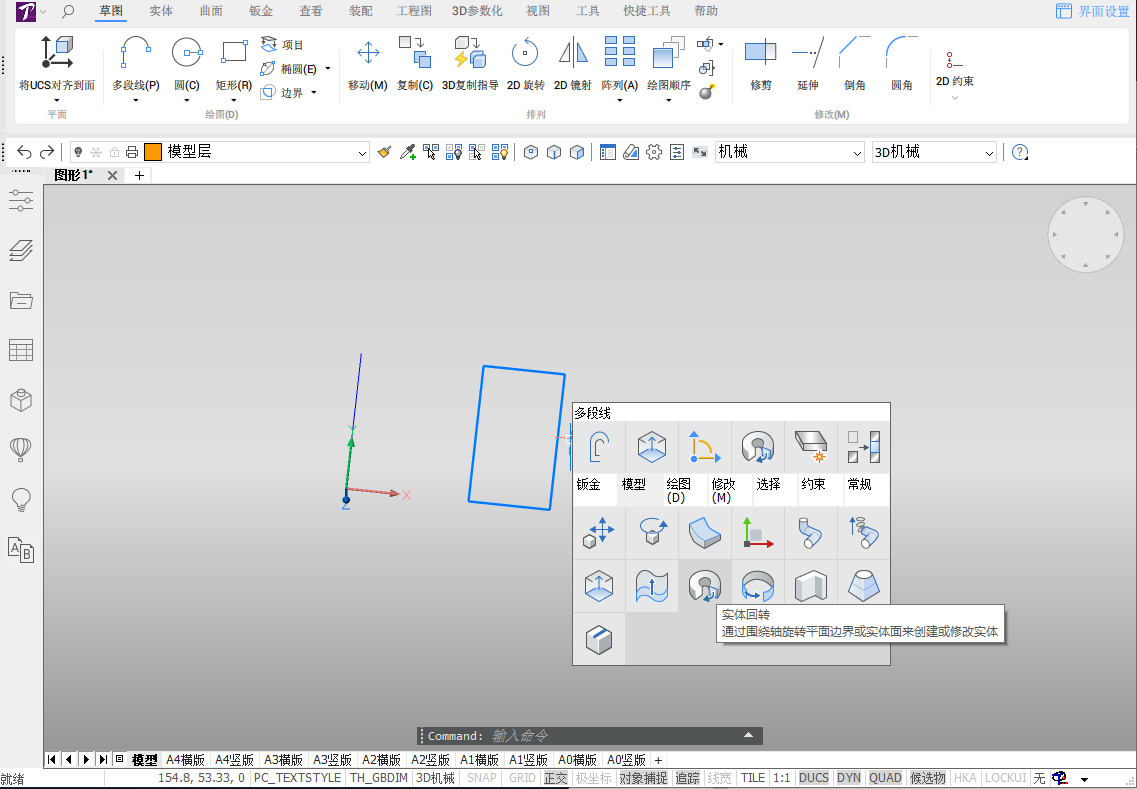Click the loft frustum icon in quad panel

click(864, 586)
